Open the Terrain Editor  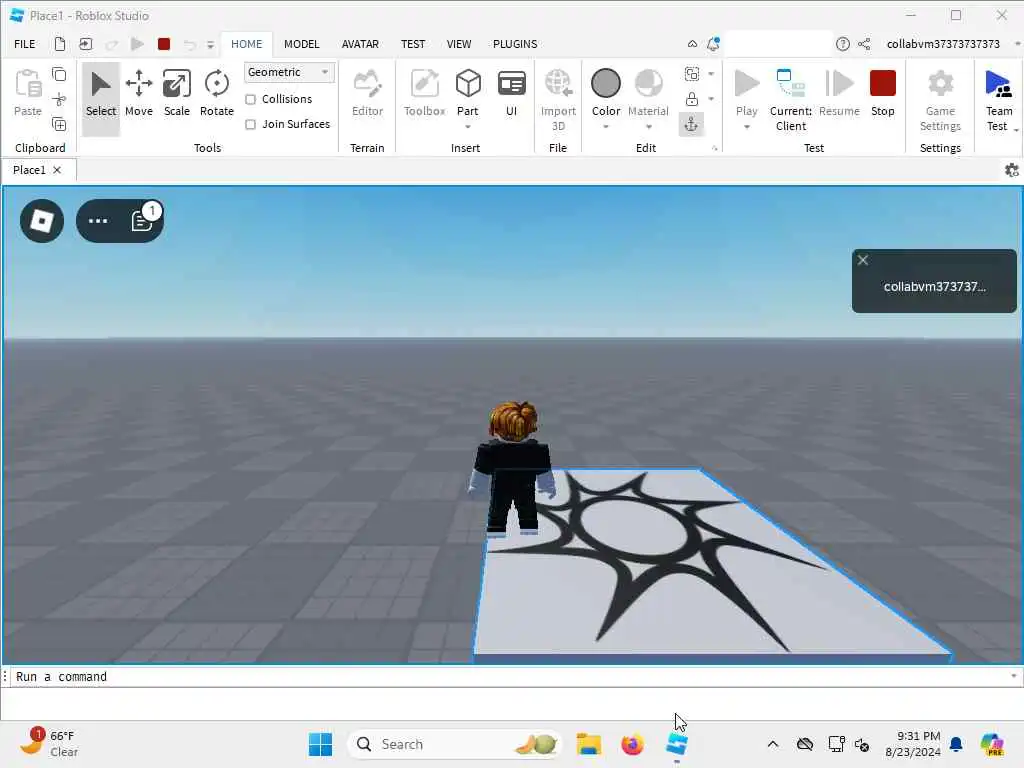(367, 95)
